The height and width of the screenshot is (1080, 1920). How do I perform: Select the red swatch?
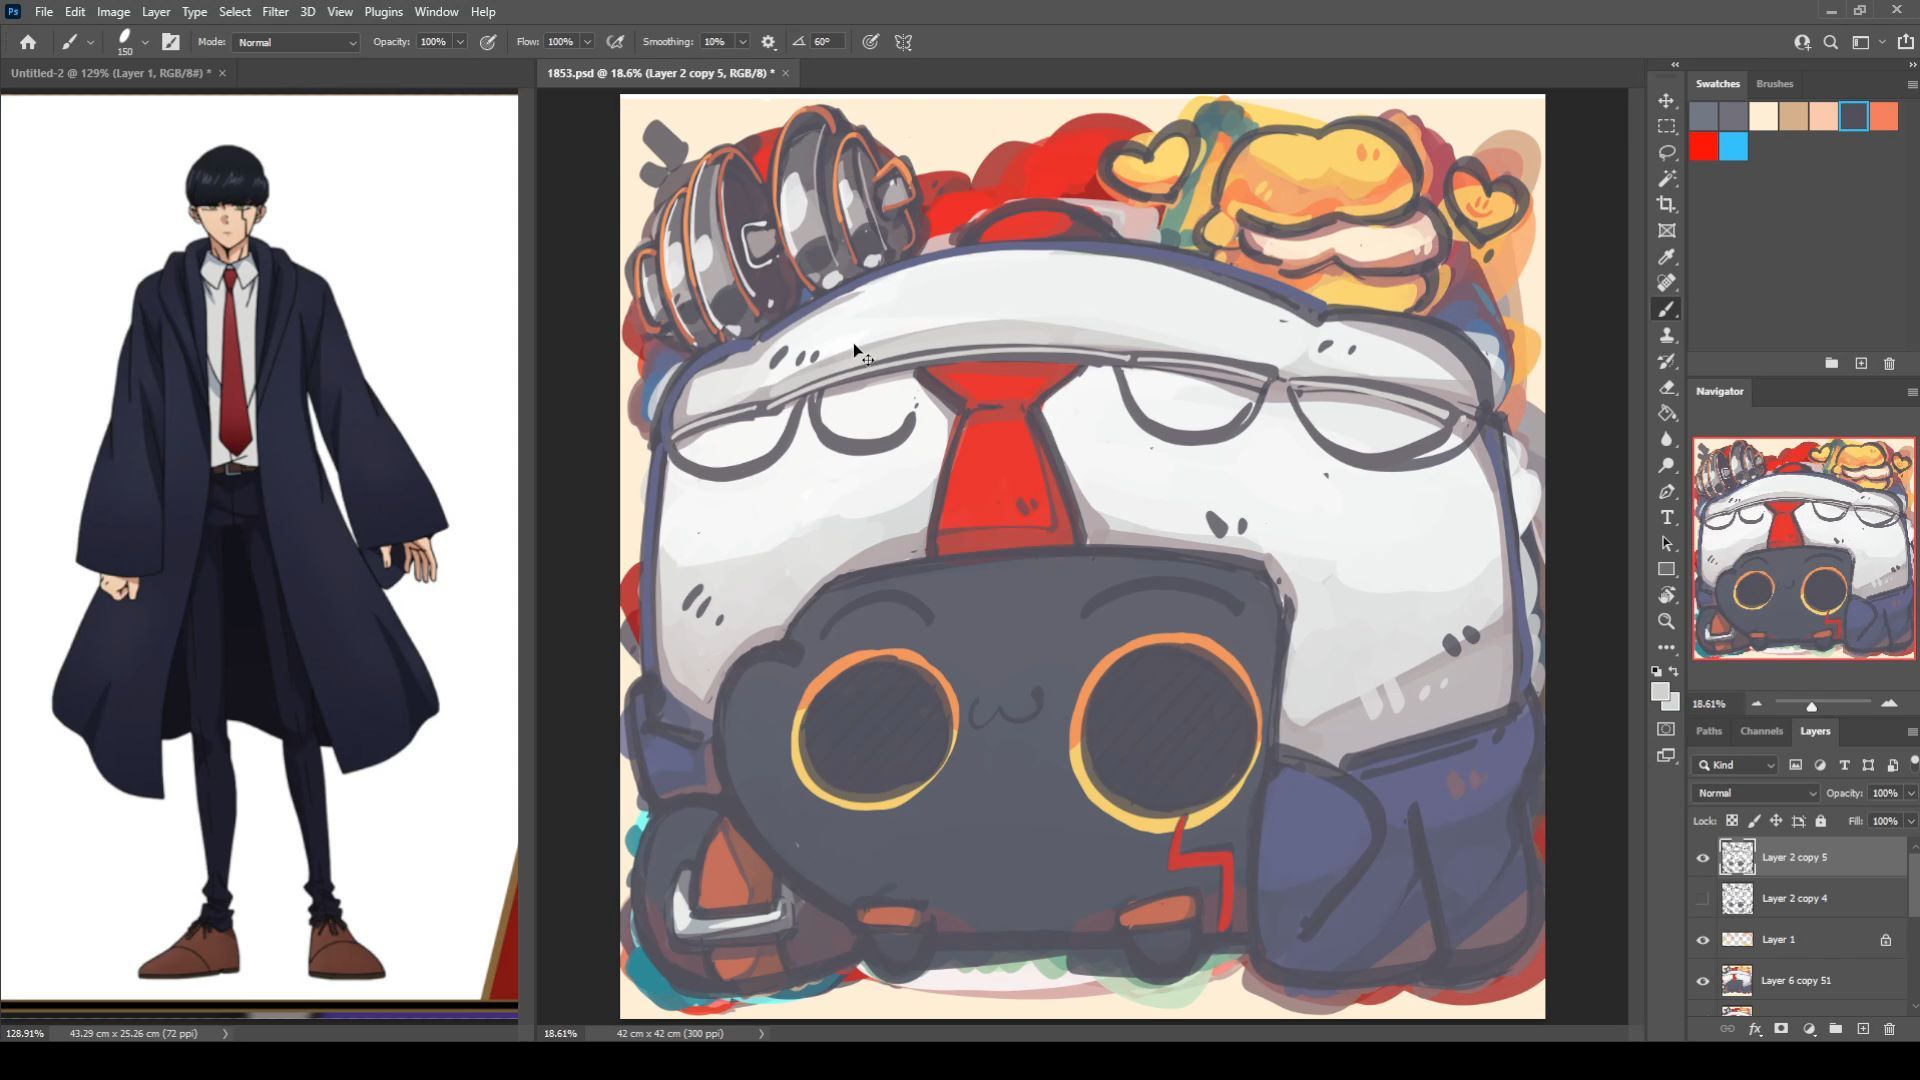1704,147
